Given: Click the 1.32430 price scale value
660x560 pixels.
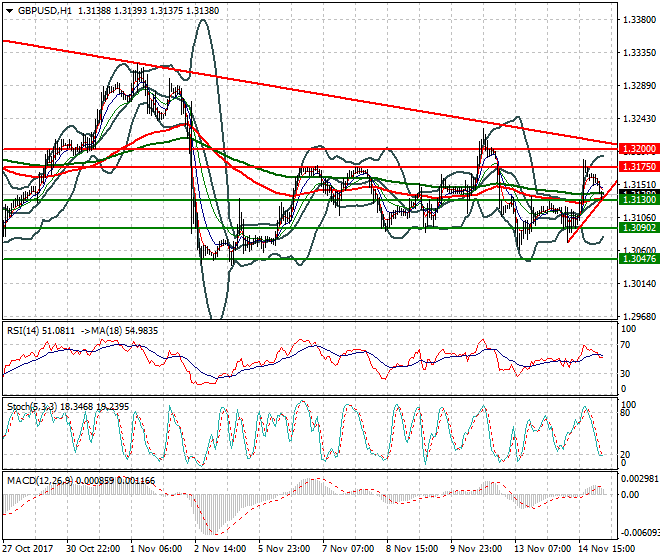Looking at the screenshot, I should click(x=639, y=119).
